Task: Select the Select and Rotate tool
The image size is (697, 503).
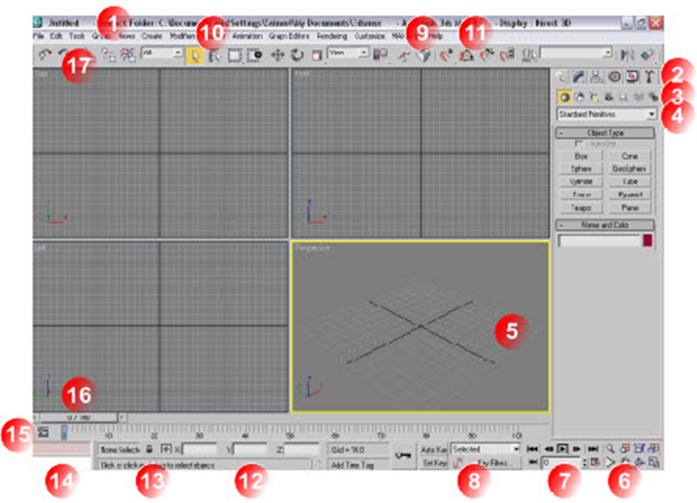Action: pyautogui.click(x=297, y=55)
